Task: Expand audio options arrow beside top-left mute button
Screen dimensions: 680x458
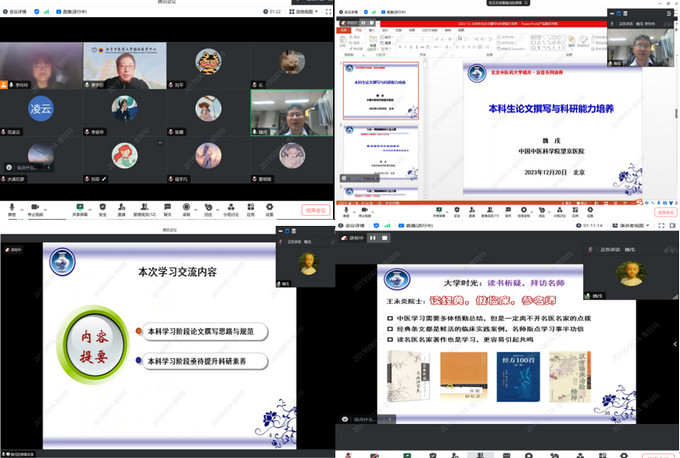Action: coord(24,205)
